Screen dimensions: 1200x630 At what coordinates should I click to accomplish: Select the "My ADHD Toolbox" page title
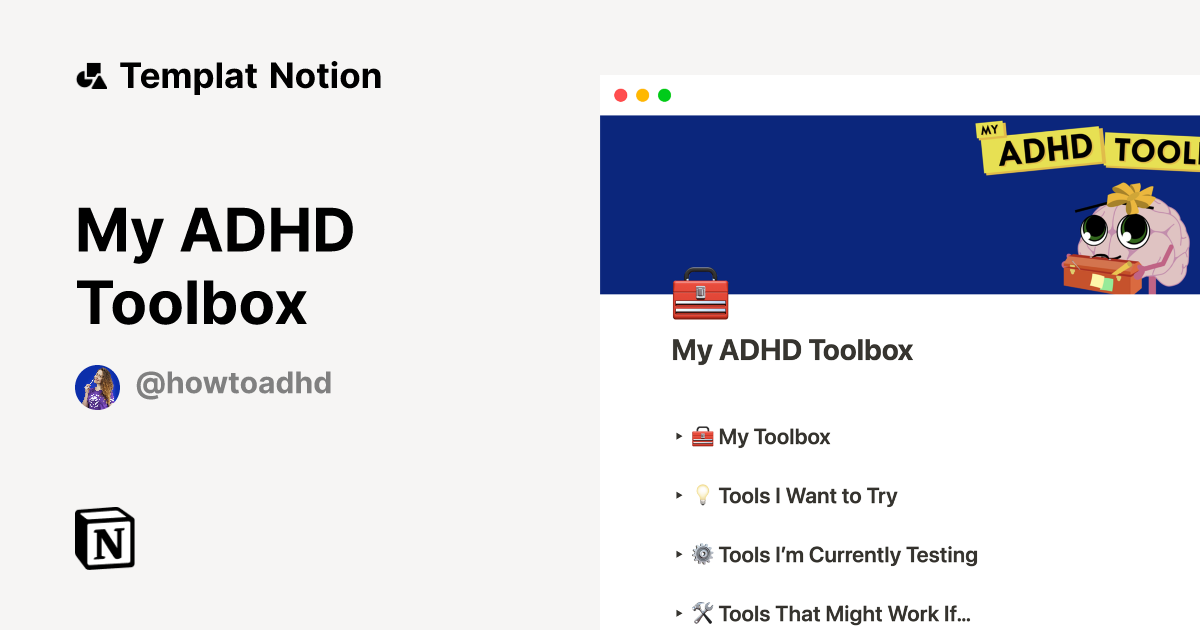coord(792,350)
